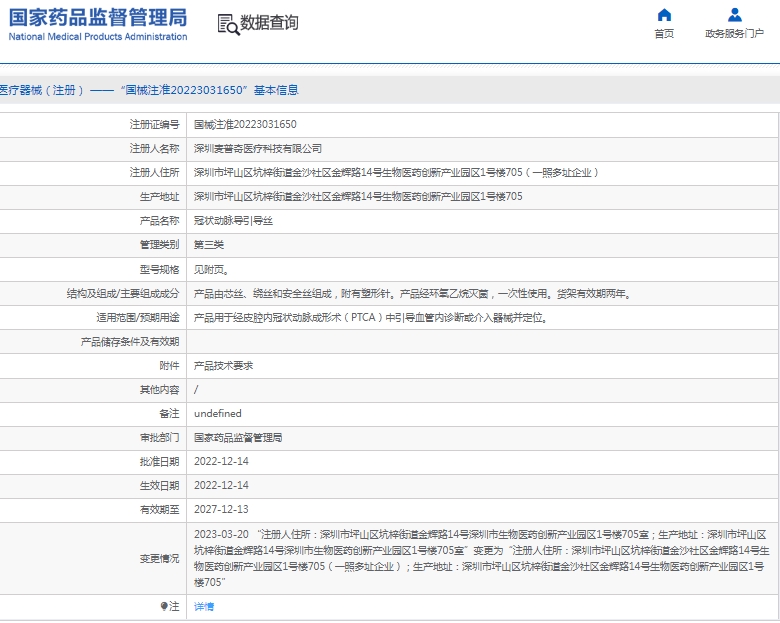This screenshot has width=780, height=623.
Task: Click the bullet icon beside 注 label
Action: (164, 606)
